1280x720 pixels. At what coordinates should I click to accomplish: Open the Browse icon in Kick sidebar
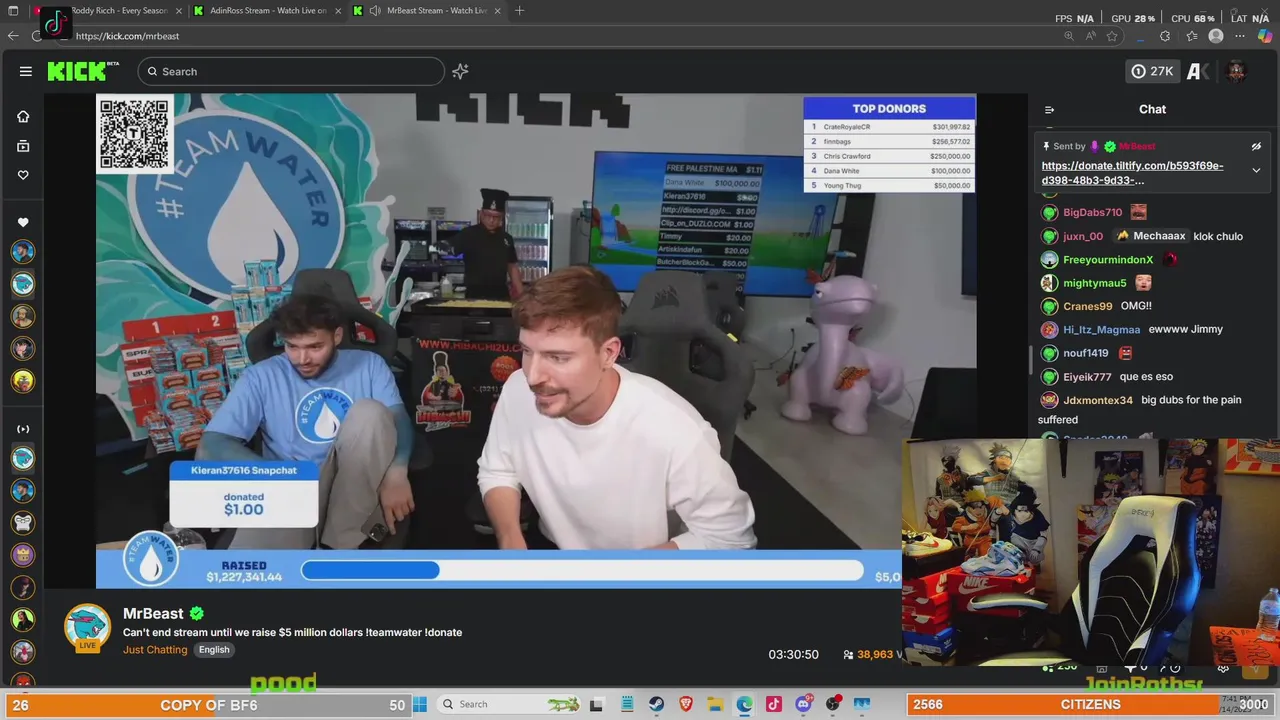click(23, 146)
